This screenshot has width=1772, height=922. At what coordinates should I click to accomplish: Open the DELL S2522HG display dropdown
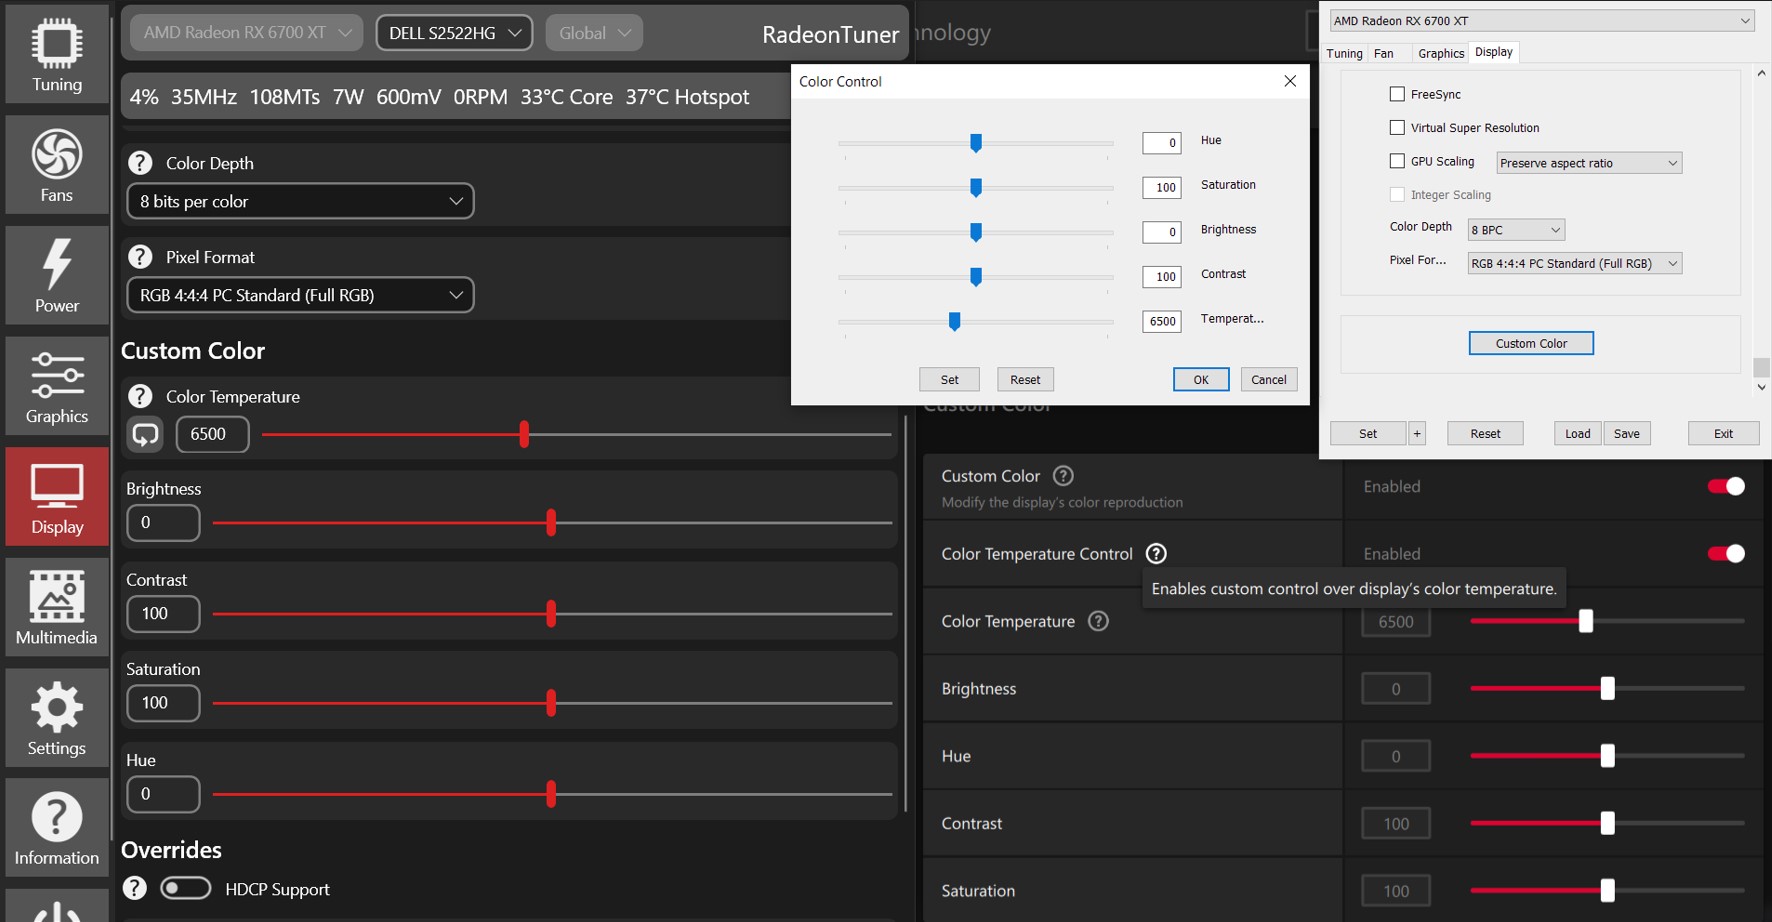(x=454, y=33)
